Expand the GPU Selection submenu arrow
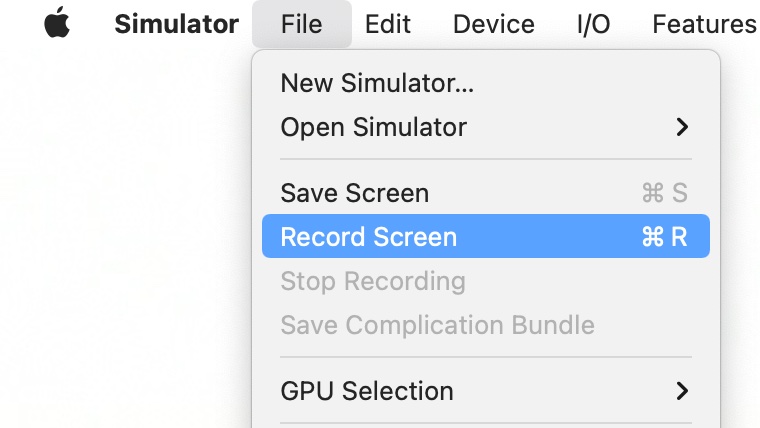 [x=682, y=390]
